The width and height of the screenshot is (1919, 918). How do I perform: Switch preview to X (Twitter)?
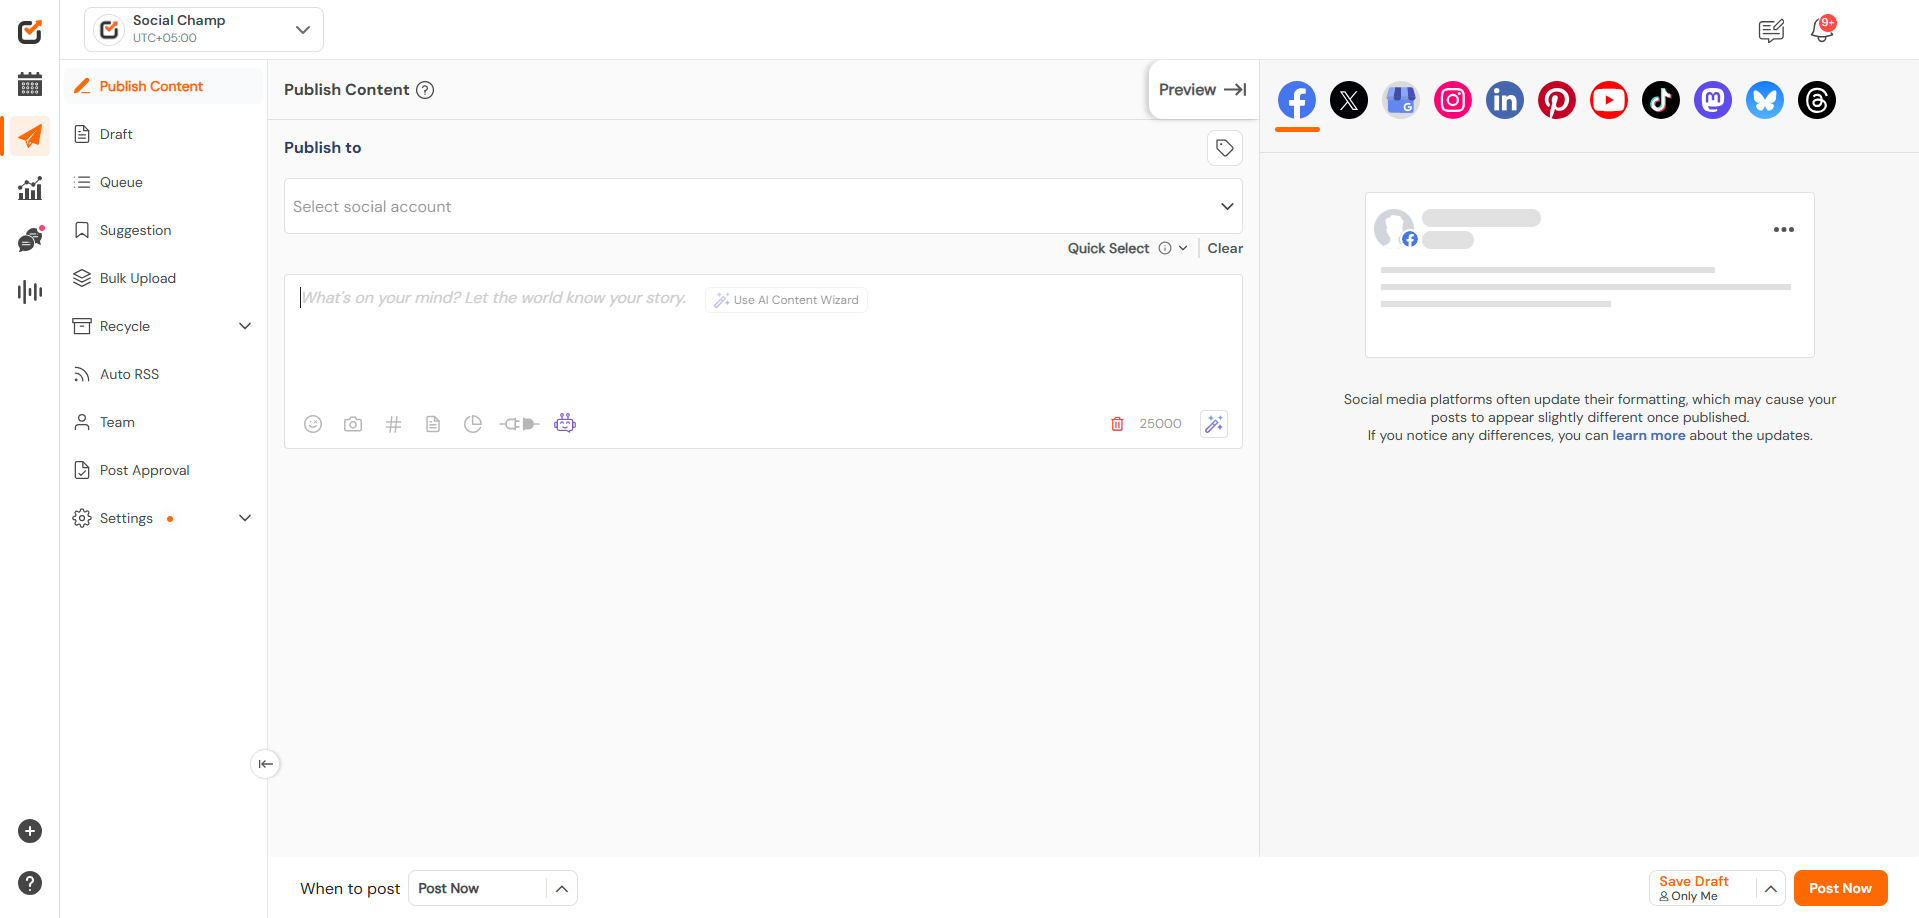(1349, 100)
